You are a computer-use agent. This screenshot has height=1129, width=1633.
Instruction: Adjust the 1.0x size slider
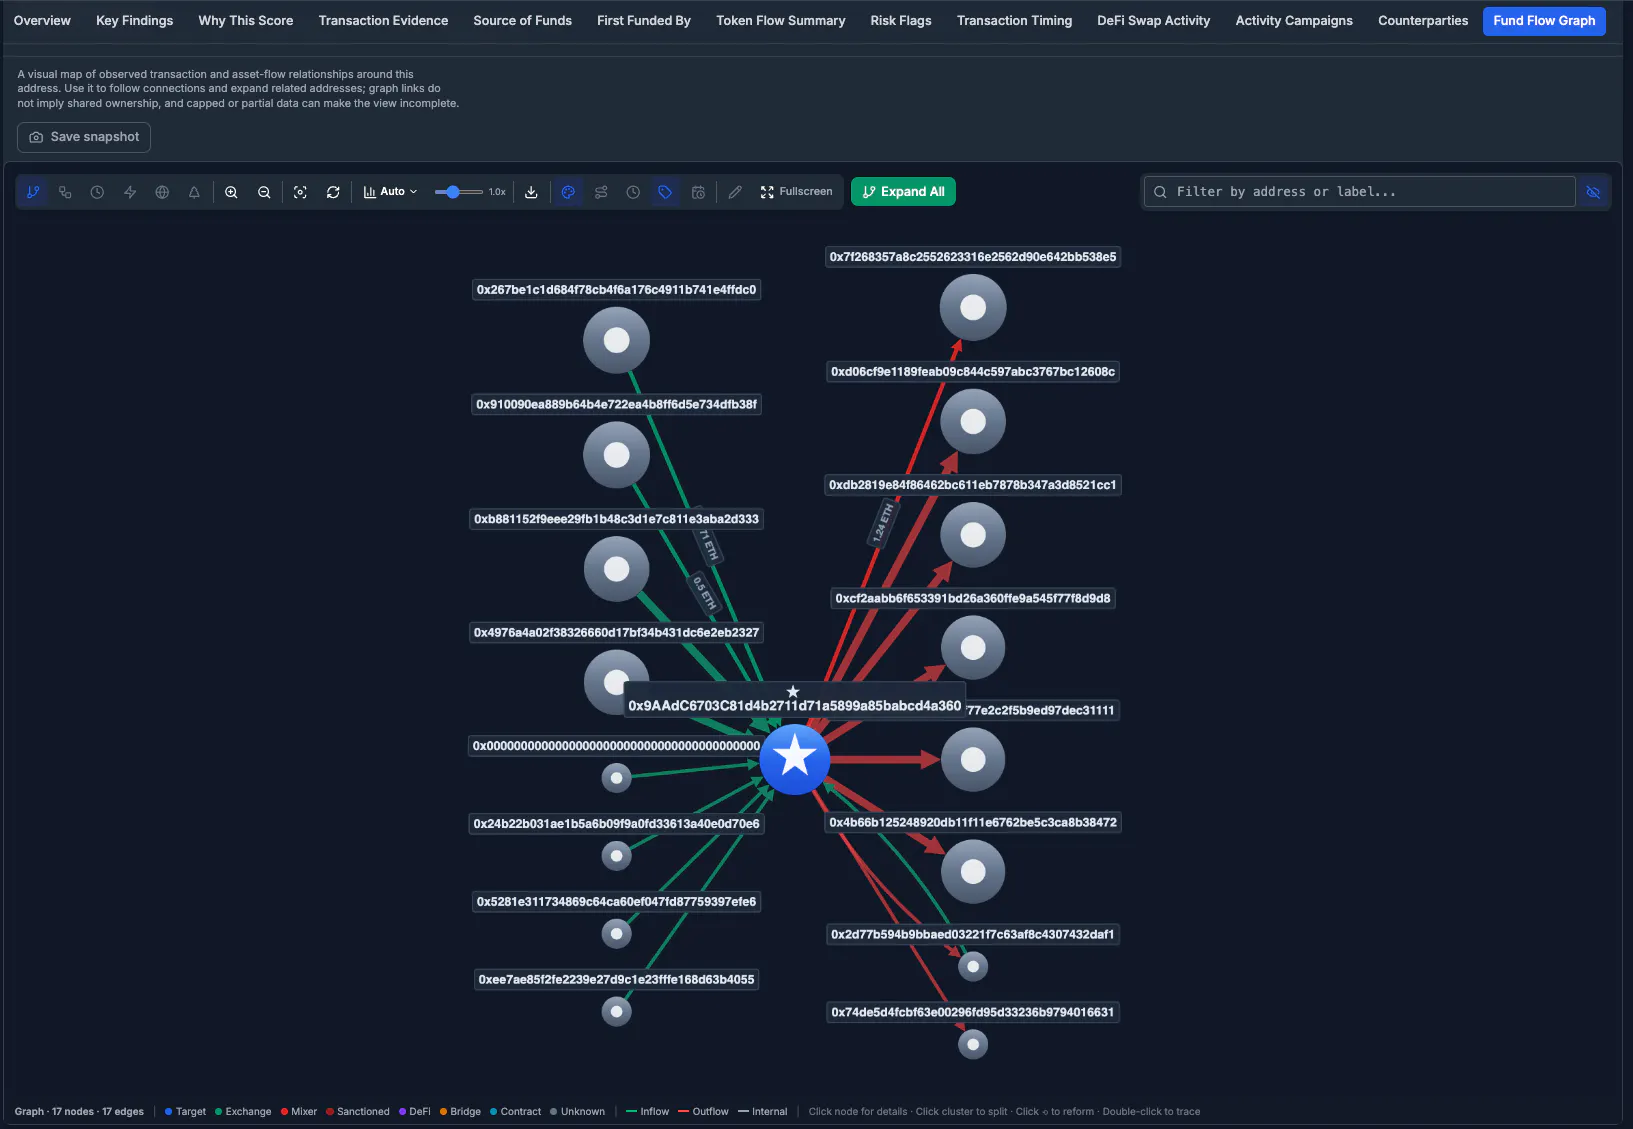click(459, 192)
